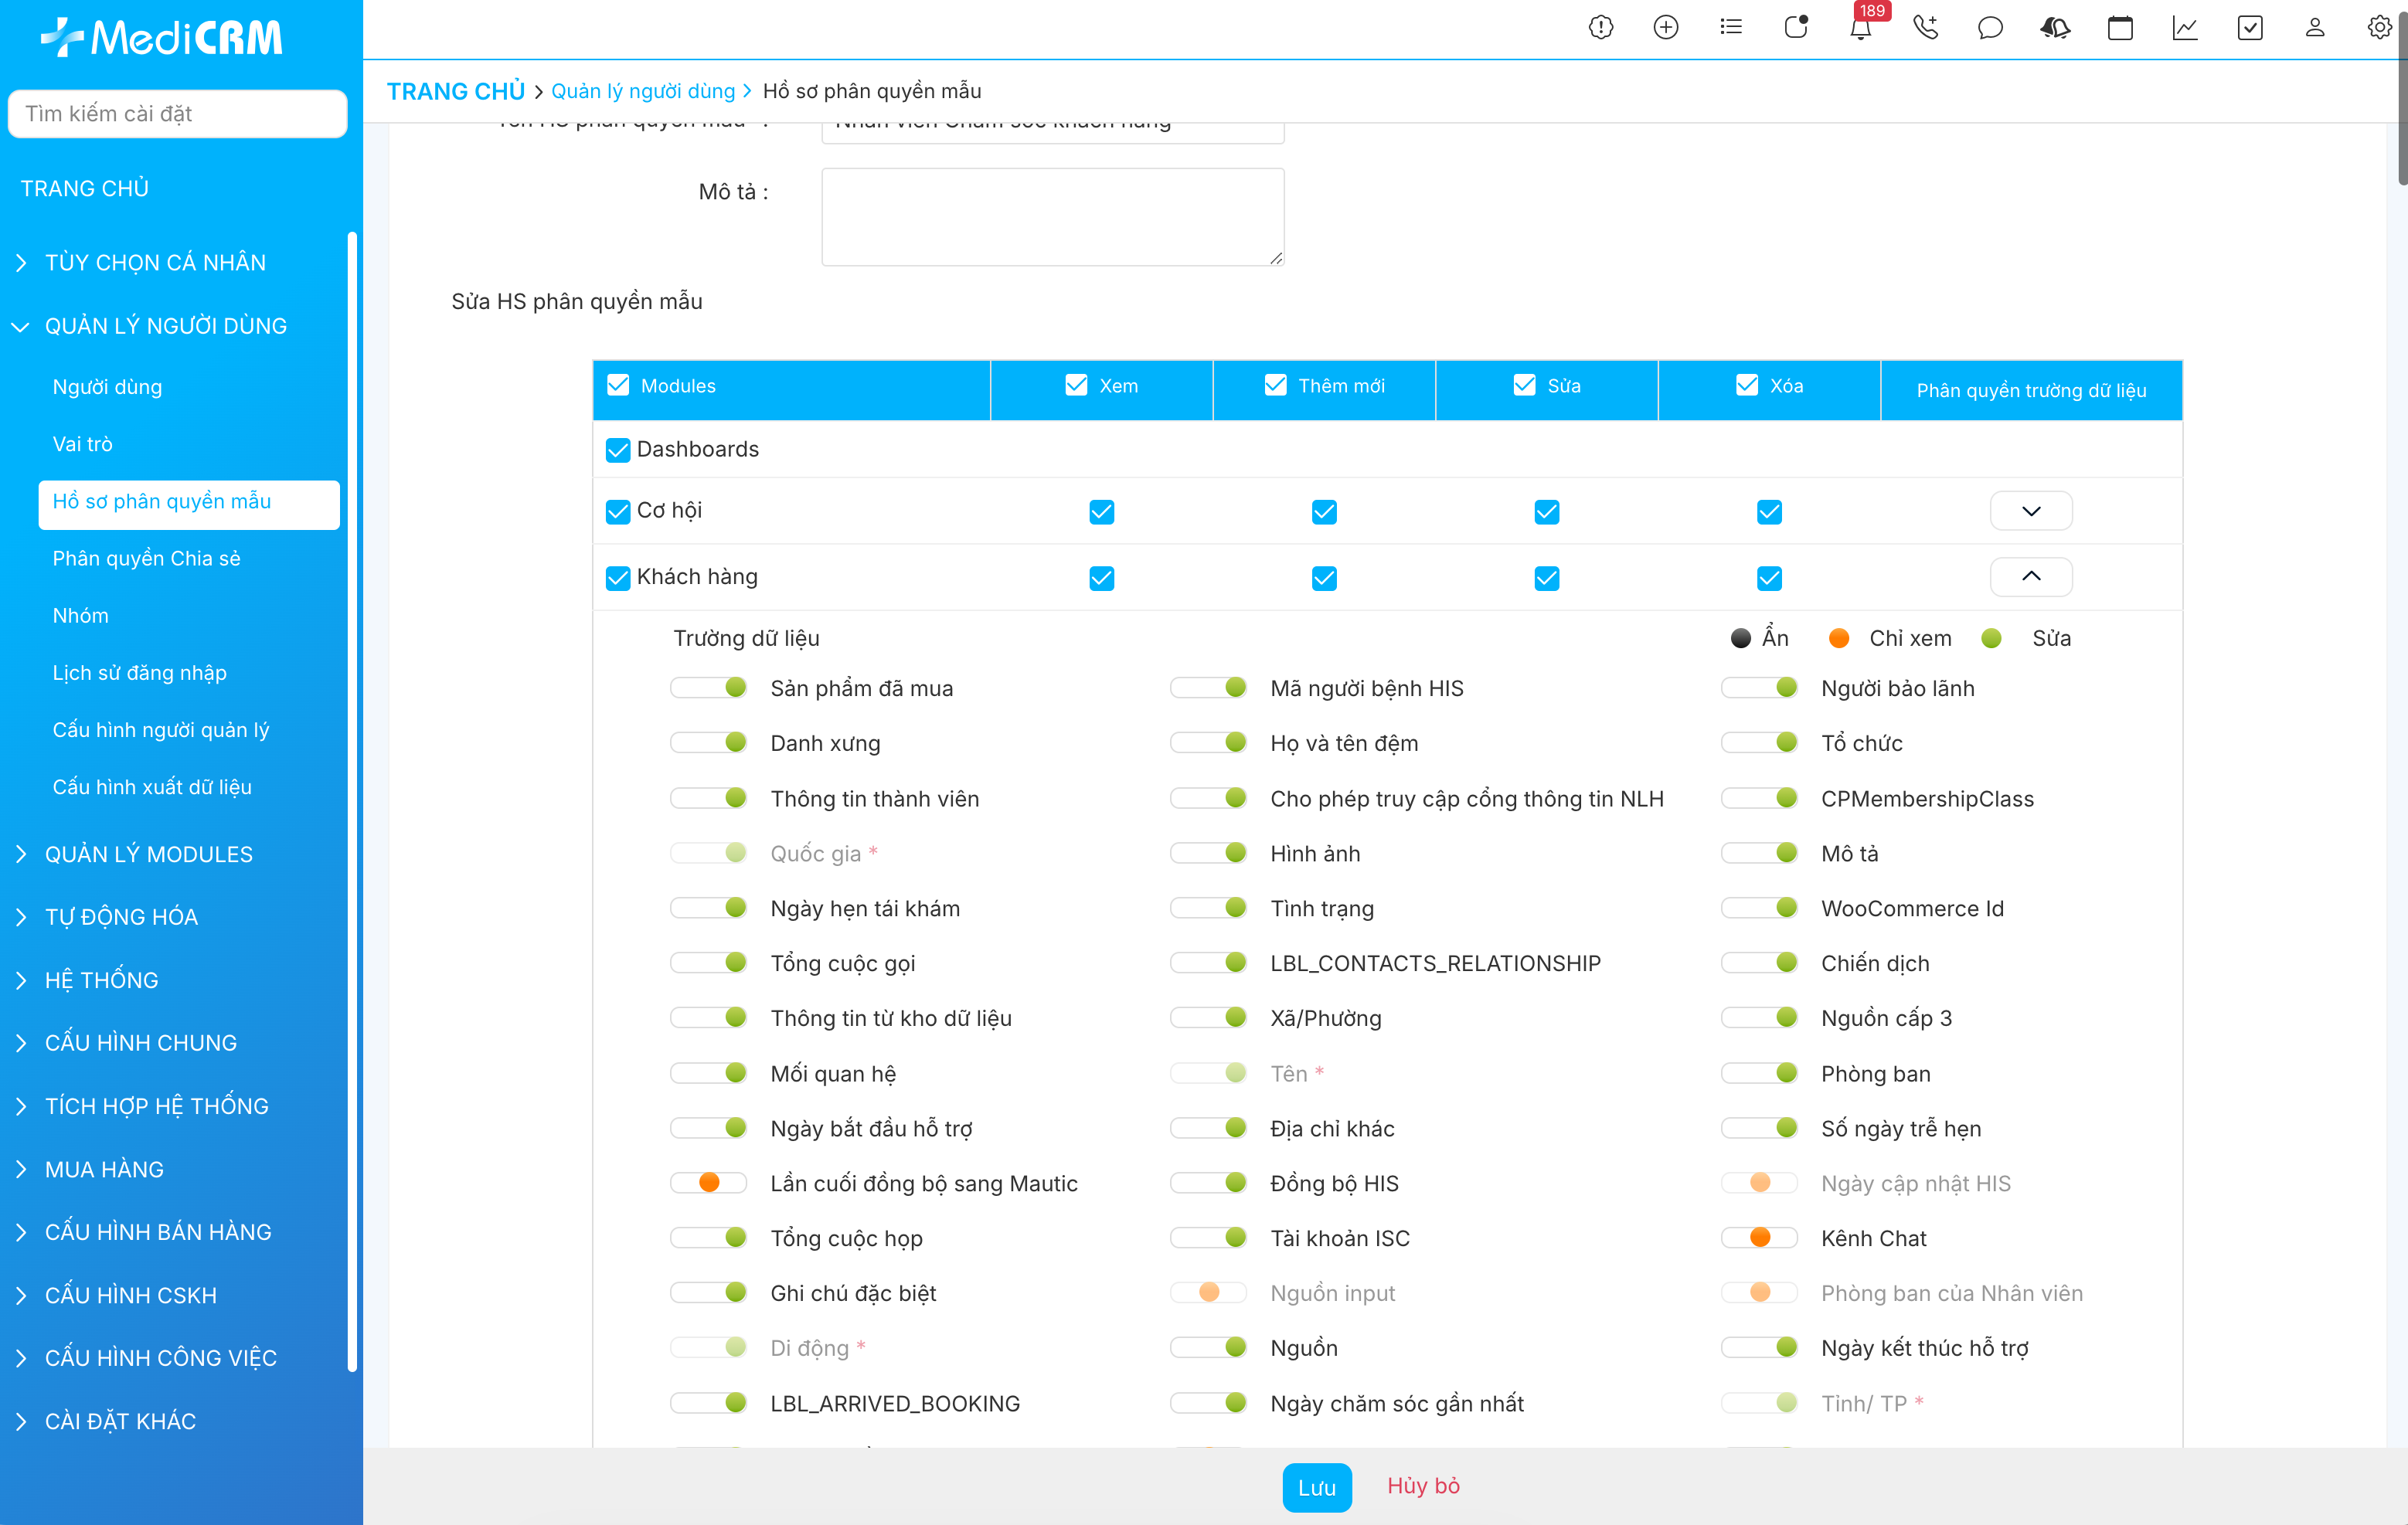
Task: Click the exclamation badge alert icon
Action: [1601, 28]
